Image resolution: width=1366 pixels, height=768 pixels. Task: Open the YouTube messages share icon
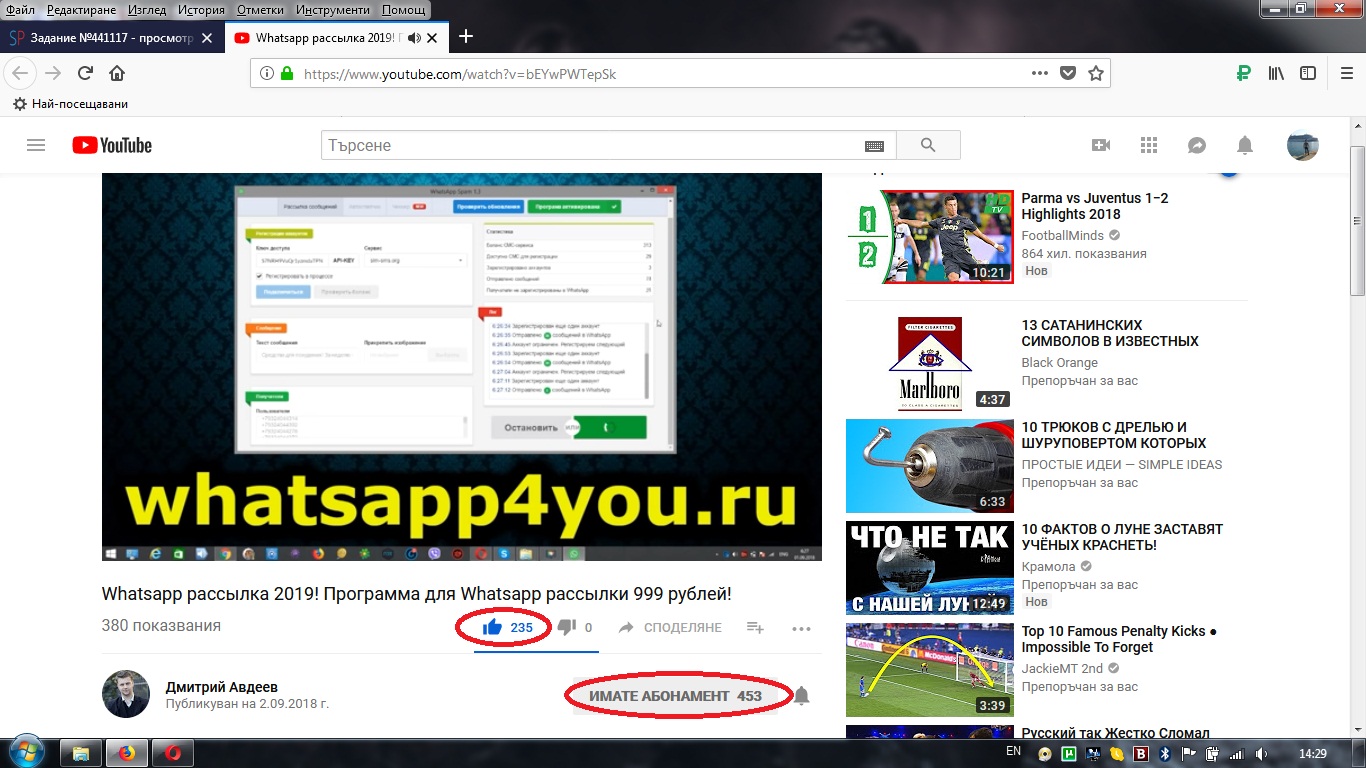pyautogui.click(x=1197, y=145)
